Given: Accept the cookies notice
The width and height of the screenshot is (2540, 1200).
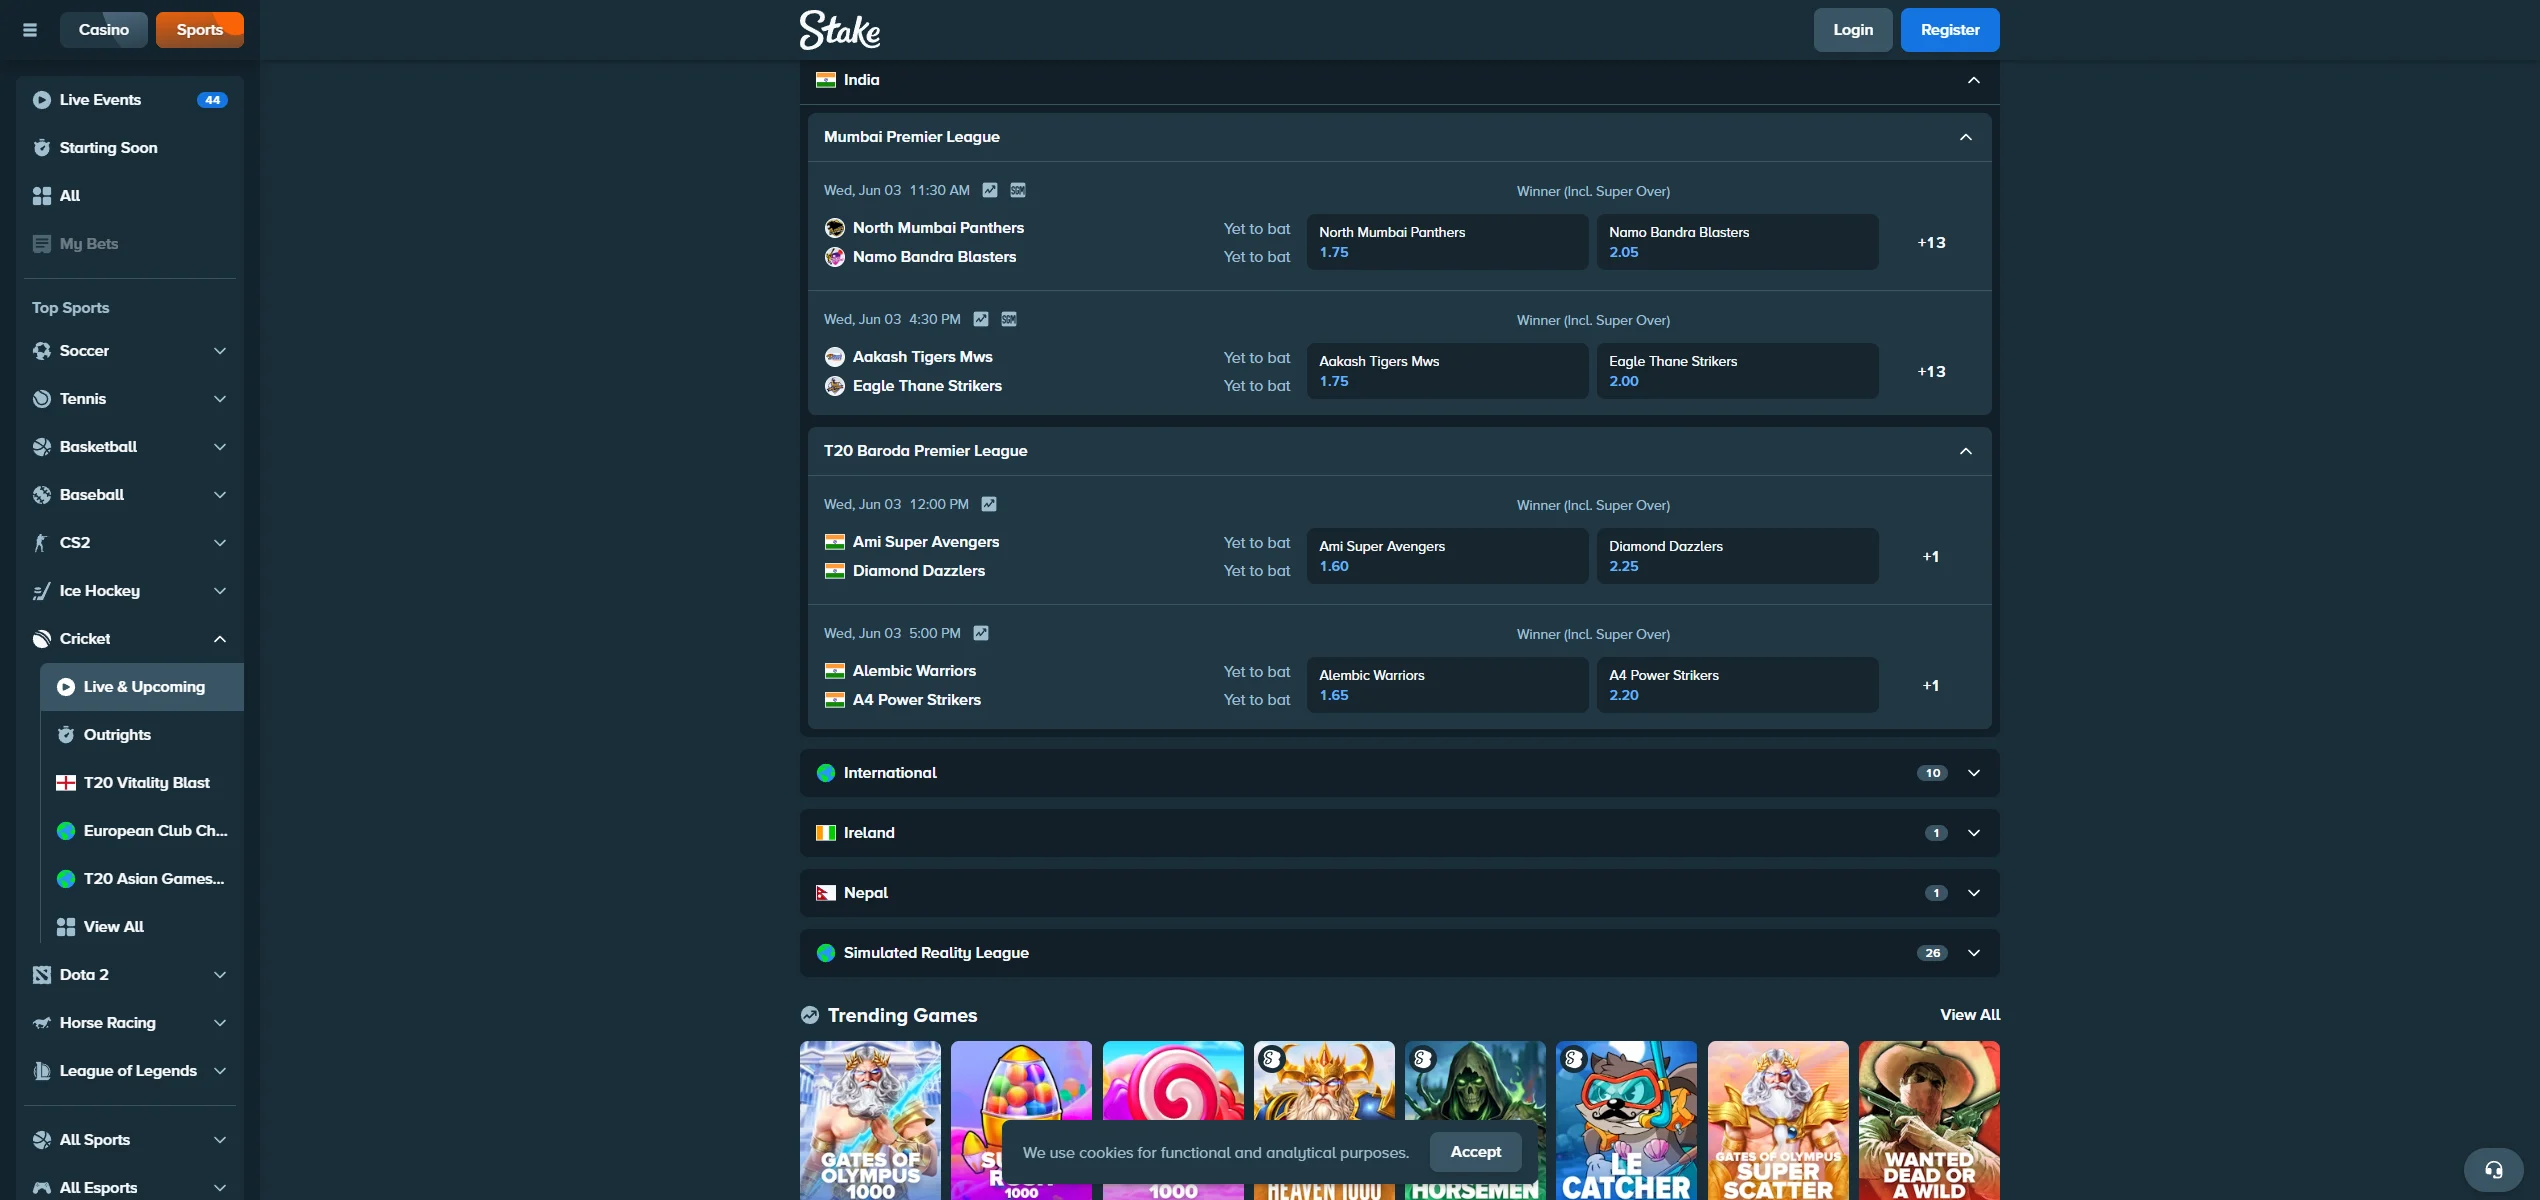Looking at the screenshot, I should click(x=1476, y=1152).
